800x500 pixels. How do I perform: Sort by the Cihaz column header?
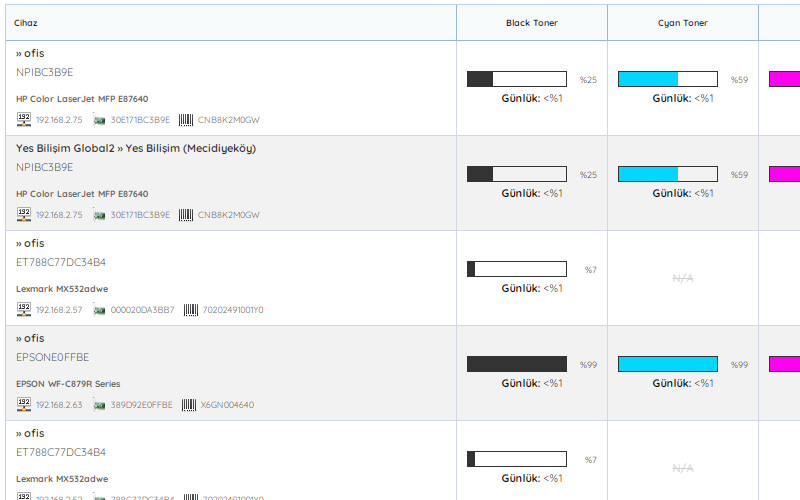[26, 22]
